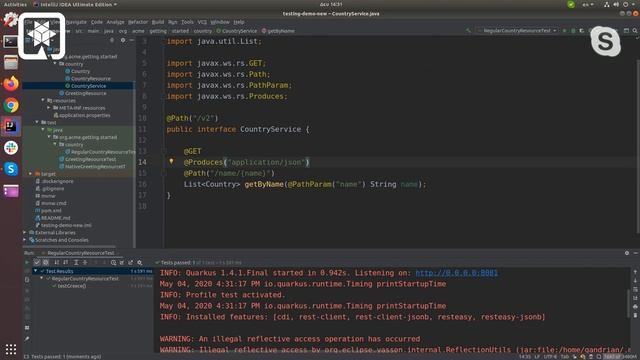Open Google Chrome from the dock

tap(11, 105)
